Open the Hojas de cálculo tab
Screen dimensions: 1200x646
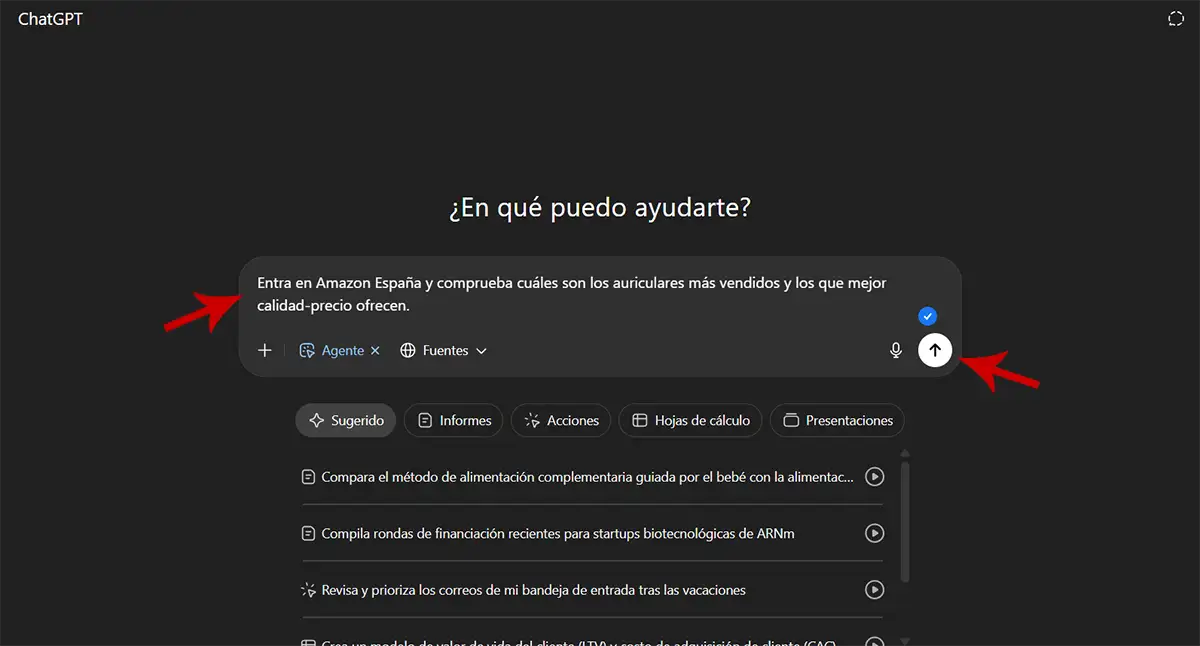[690, 421]
